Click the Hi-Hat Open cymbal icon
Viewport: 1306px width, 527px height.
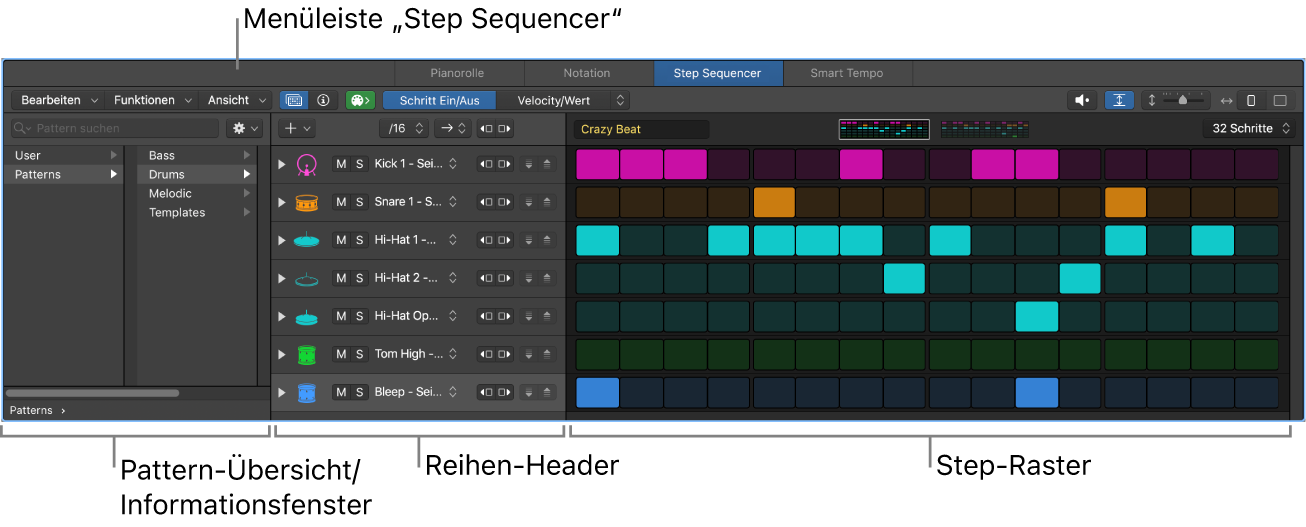tap(307, 316)
